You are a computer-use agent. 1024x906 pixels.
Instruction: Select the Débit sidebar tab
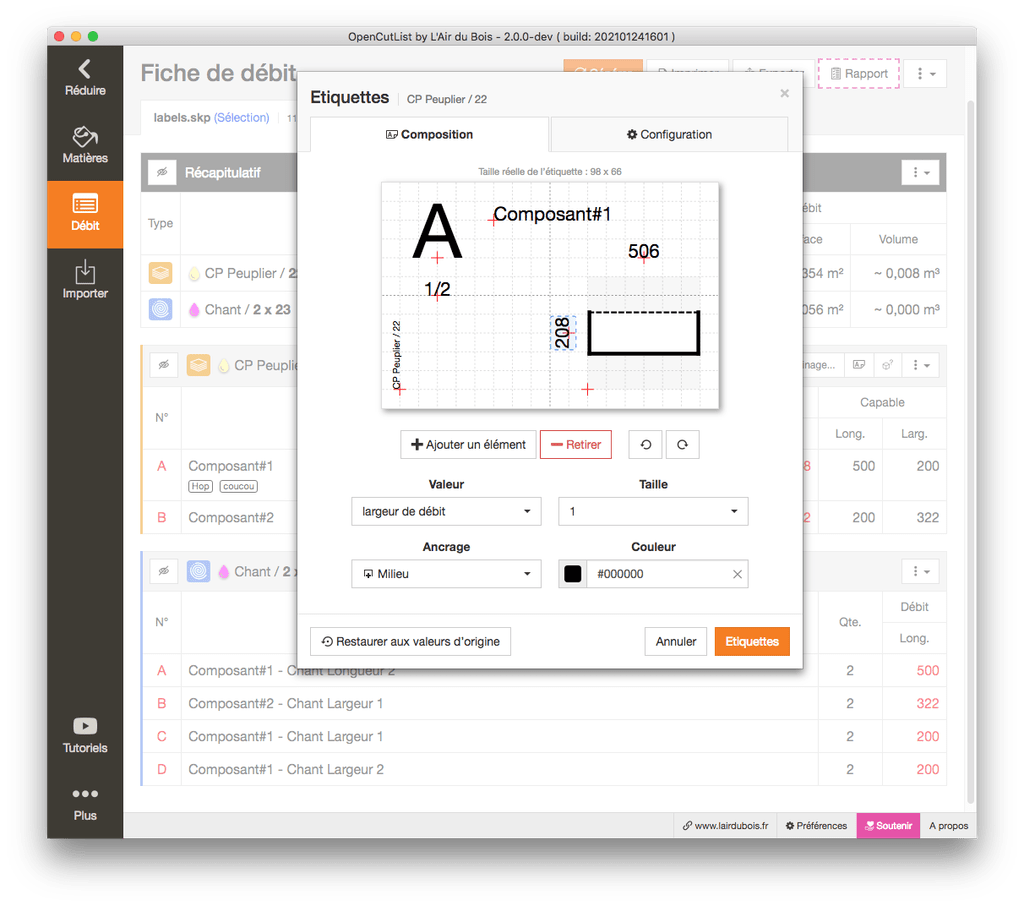(x=85, y=214)
